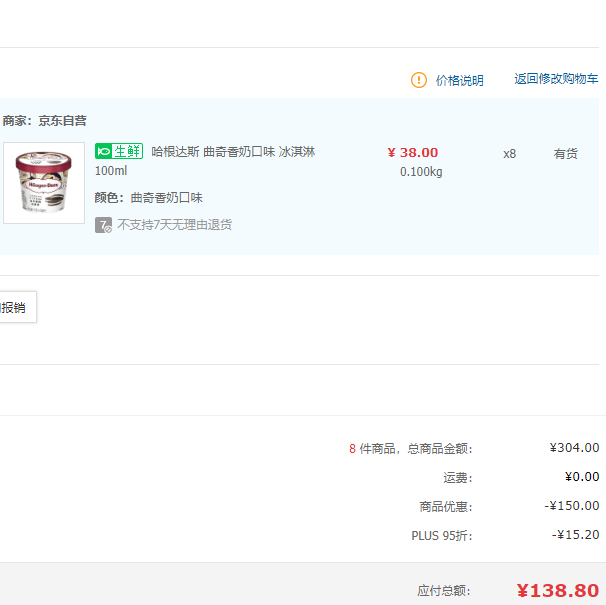
Task: Click the 运费 ¥0.00 shipping fee value
Action: [x=580, y=477]
